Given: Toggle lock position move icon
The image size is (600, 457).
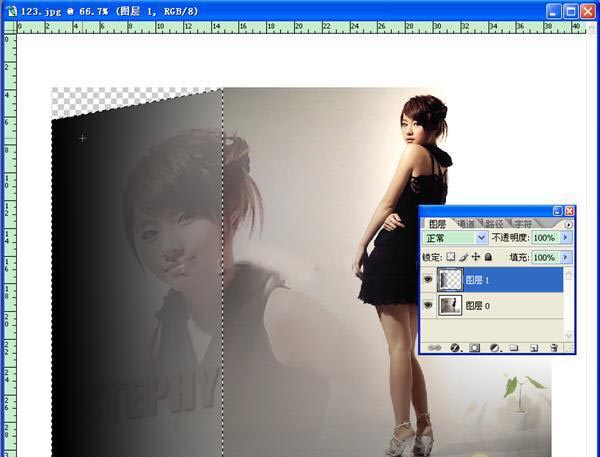Looking at the screenshot, I should click(x=476, y=257).
